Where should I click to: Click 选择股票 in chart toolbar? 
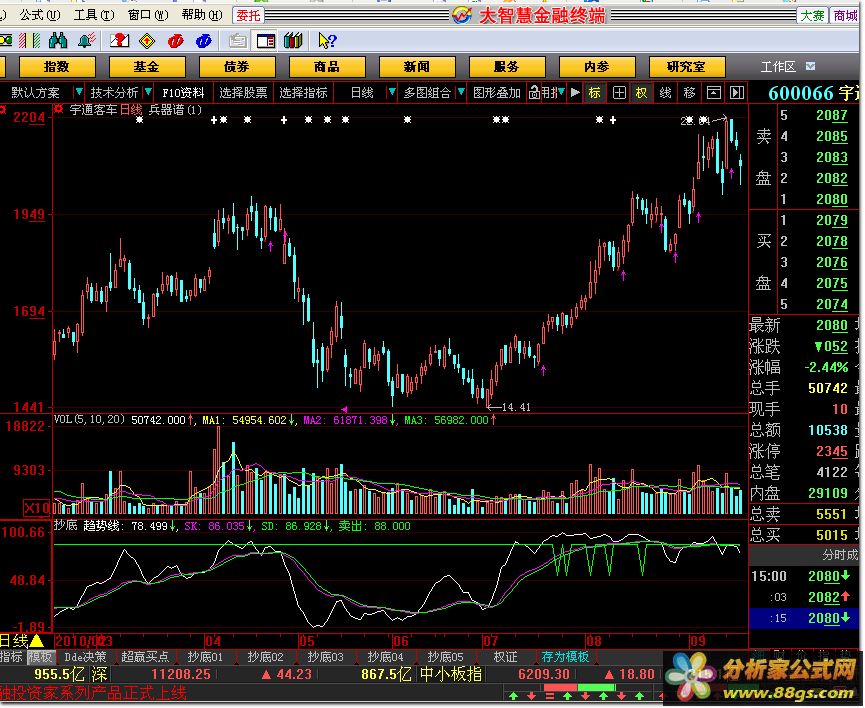click(x=243, y=93)
